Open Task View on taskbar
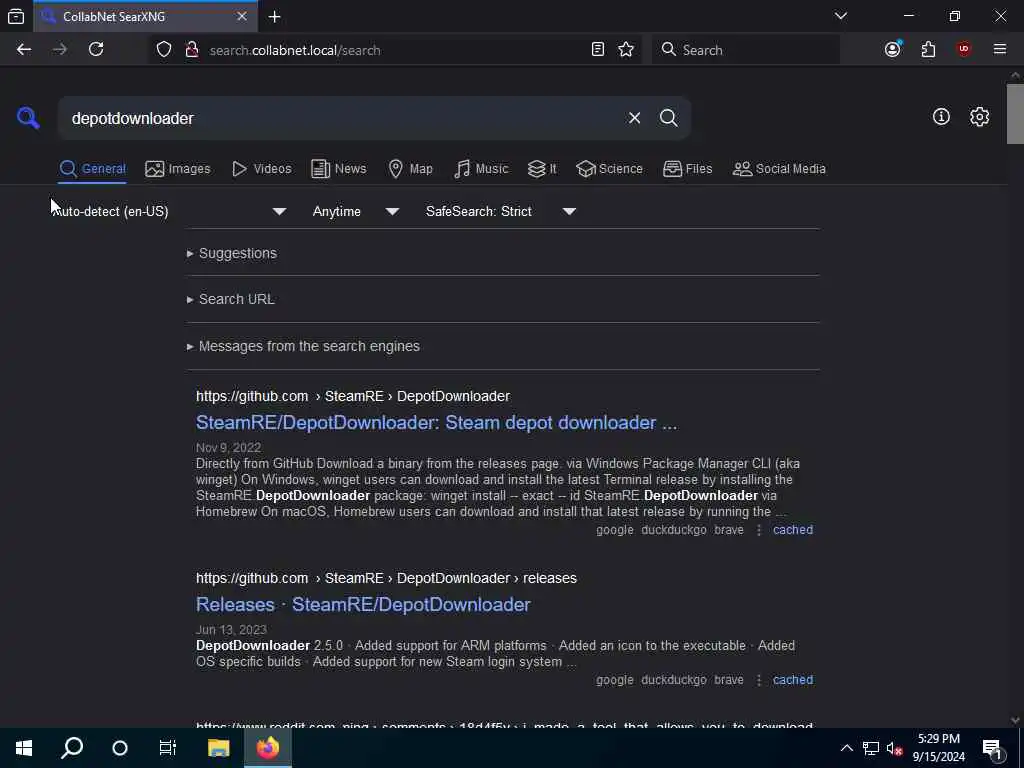 click(168, 748)
